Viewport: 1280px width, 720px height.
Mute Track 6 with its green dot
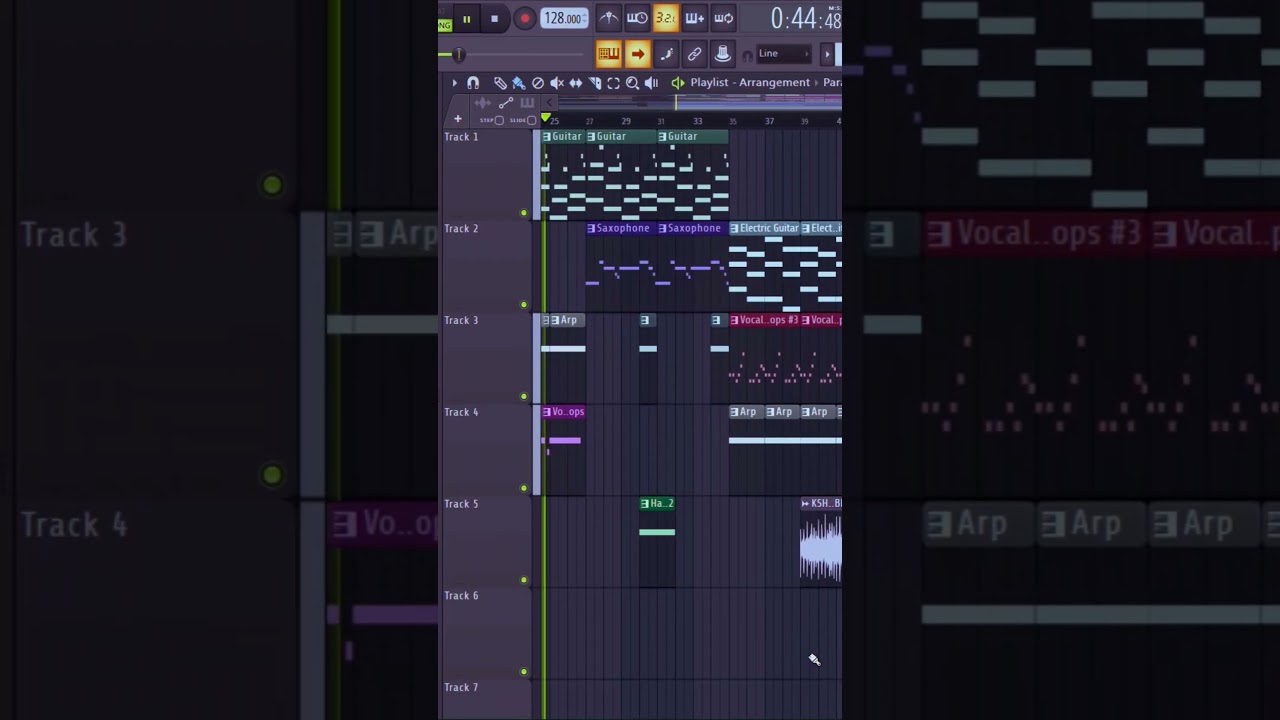click(x=523, y=672)
